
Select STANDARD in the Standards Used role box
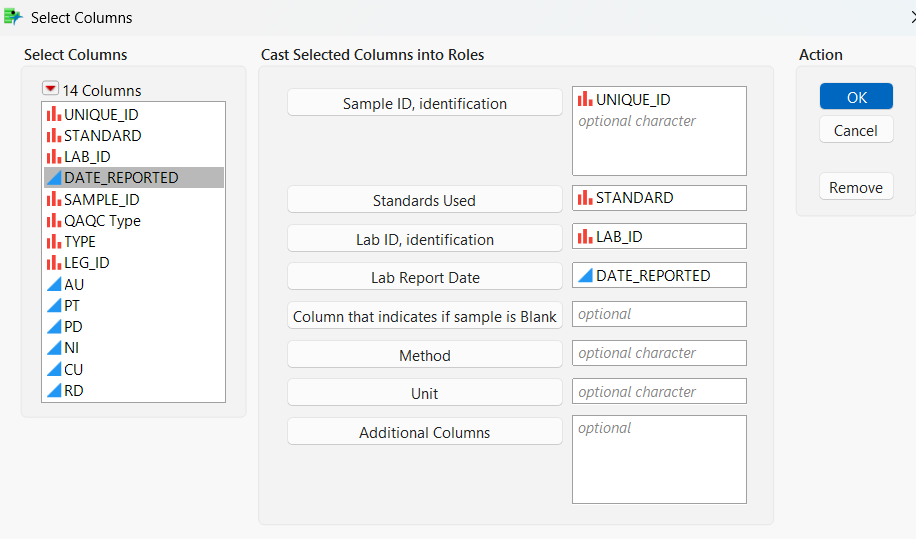[659, 198]
